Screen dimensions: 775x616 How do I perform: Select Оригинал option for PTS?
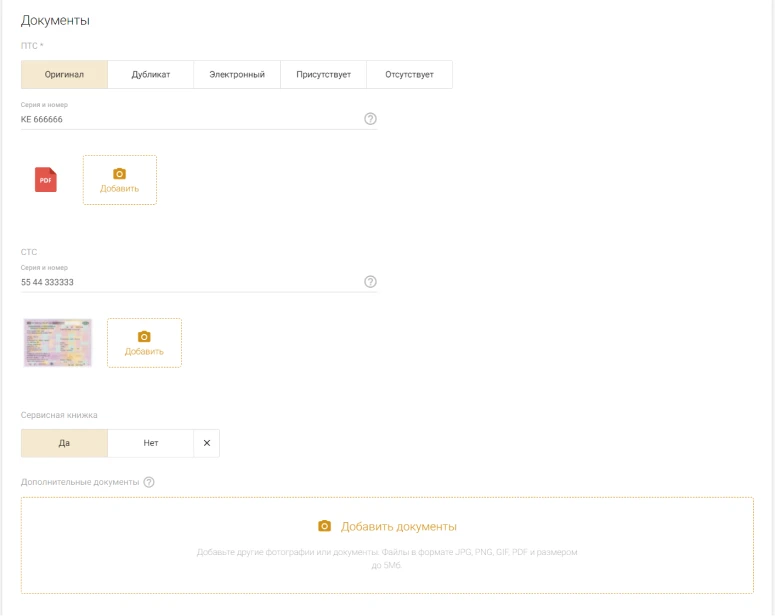click(x=63, y=75)
